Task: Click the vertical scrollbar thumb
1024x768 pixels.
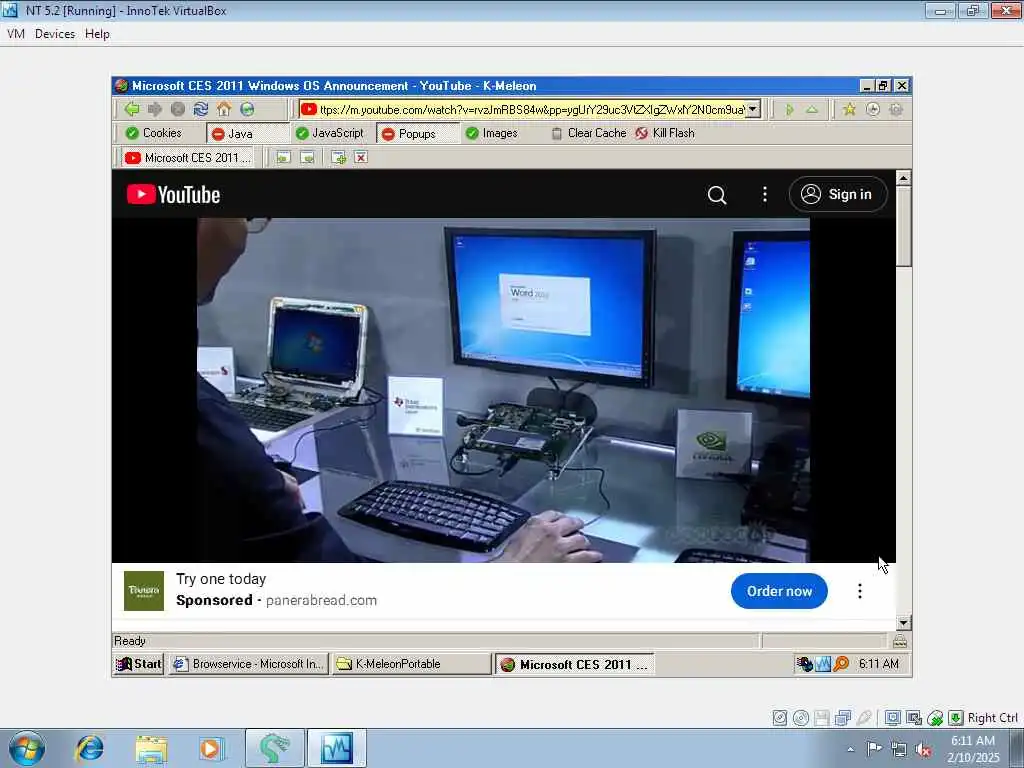Action: tap(903, 226)
